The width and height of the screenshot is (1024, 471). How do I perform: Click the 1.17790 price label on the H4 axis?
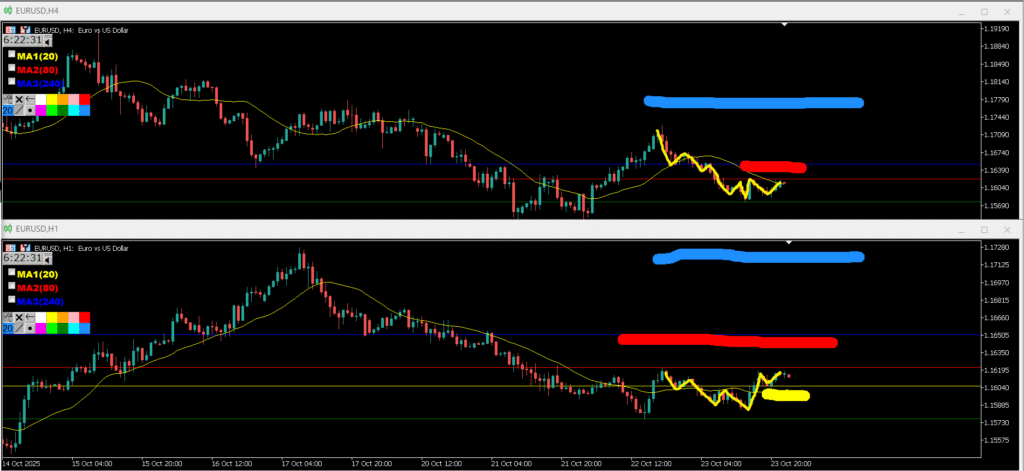pos(999,100)
